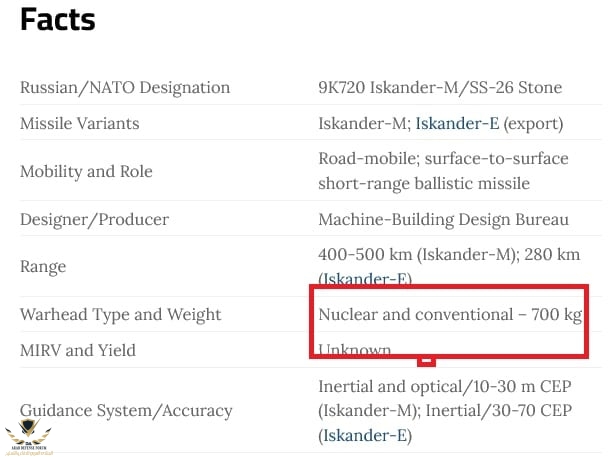Select the Warhead Type and Weight label
The width and height of the screenshot is (615, 457).
click(121, 315)
